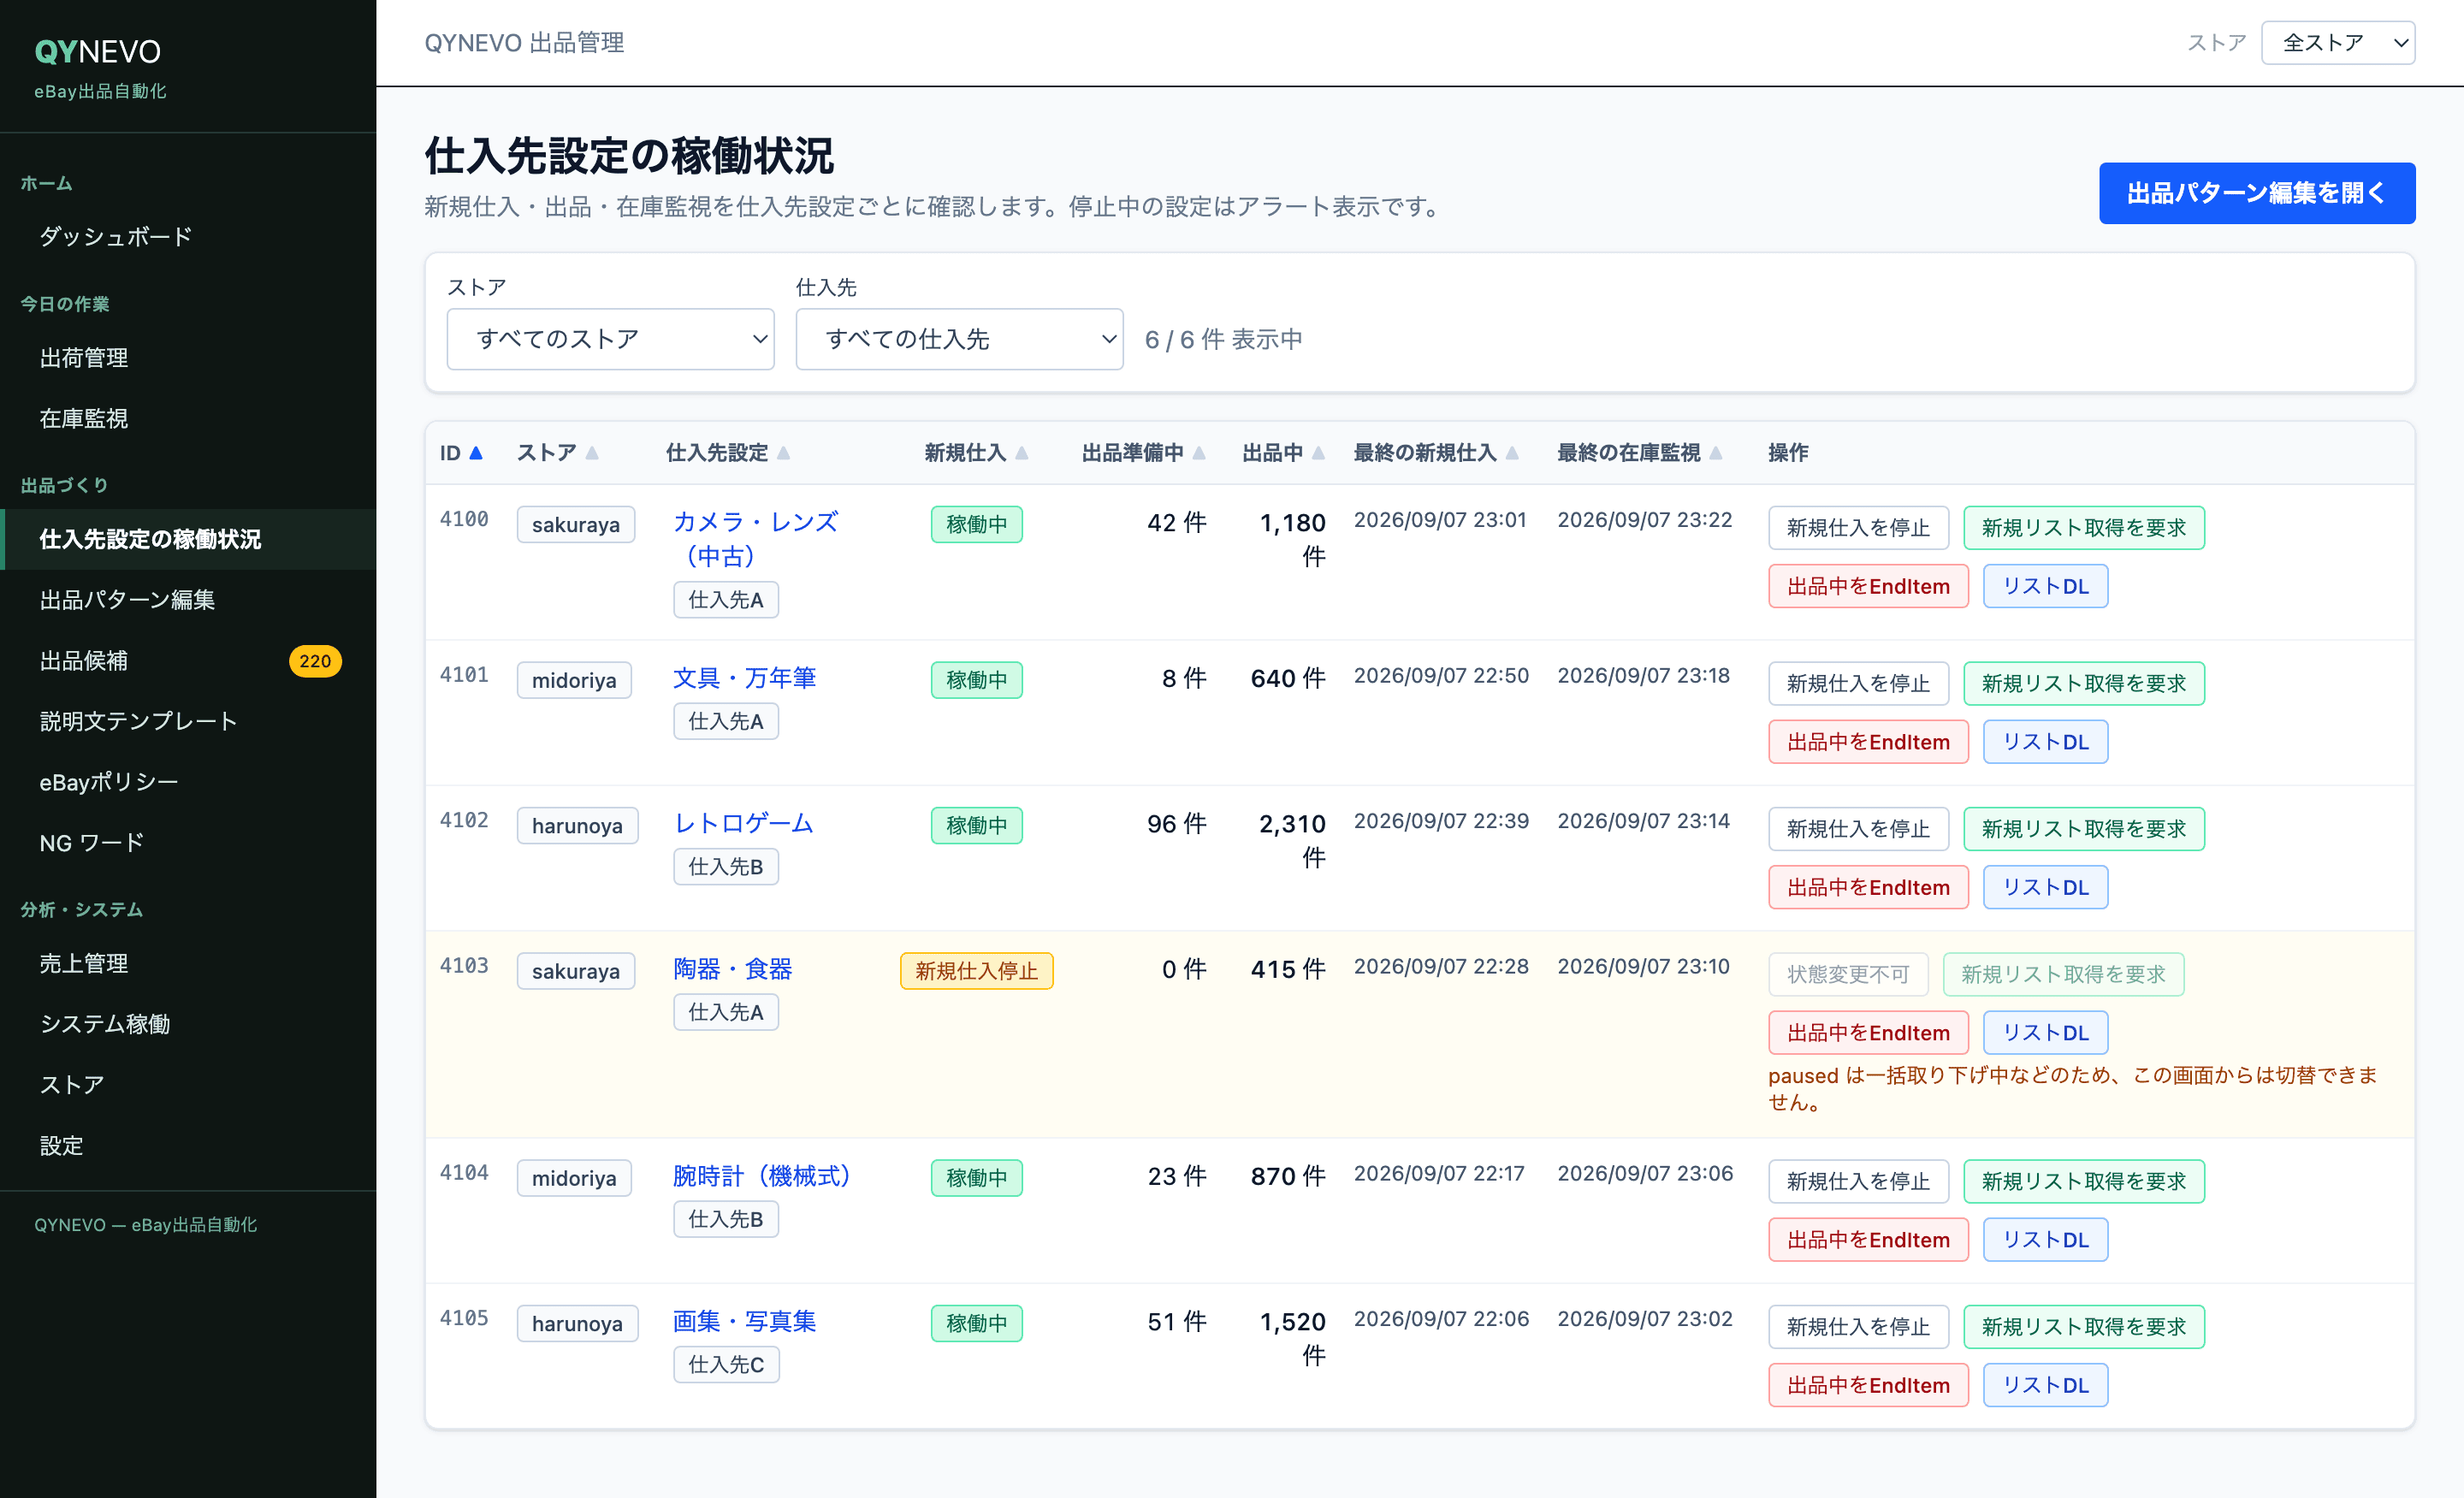Image resolution: width=2464 pixels, height=1498 pixels.
Task: Click 出品パターン編集を開く button
Action: (2256, 193)
